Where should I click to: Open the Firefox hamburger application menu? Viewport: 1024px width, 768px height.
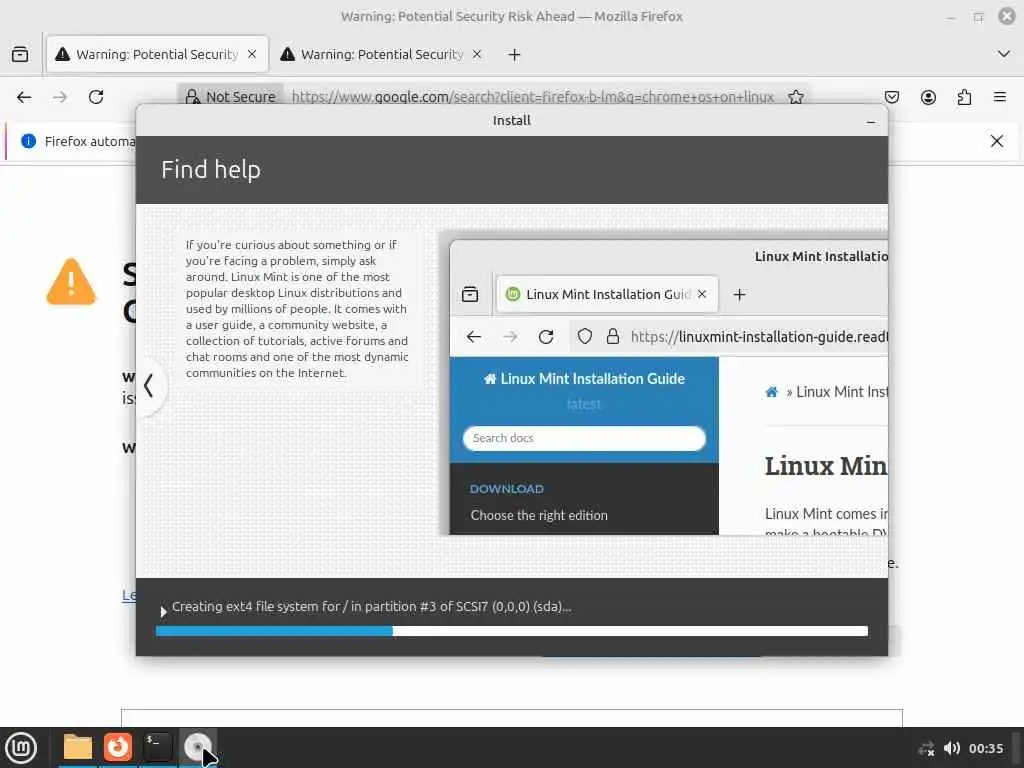click(999, 97)
